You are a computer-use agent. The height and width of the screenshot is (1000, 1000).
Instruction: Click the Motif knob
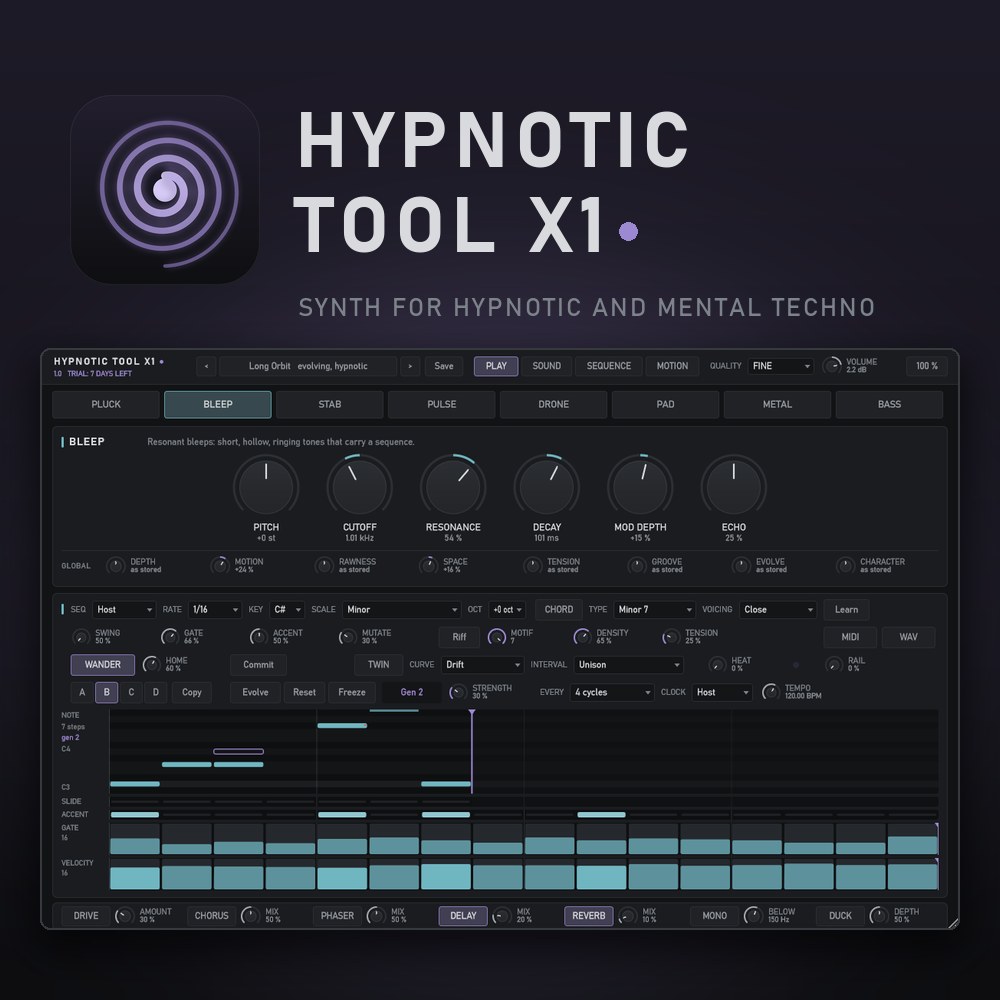(496, 636)
